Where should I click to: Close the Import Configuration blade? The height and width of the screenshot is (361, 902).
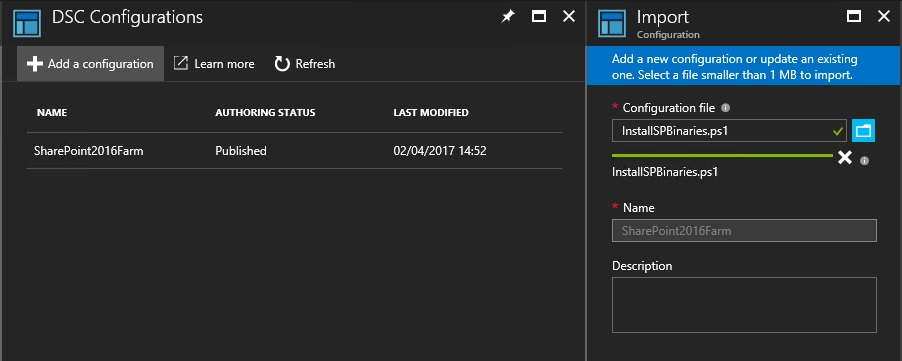click(884, 17)
